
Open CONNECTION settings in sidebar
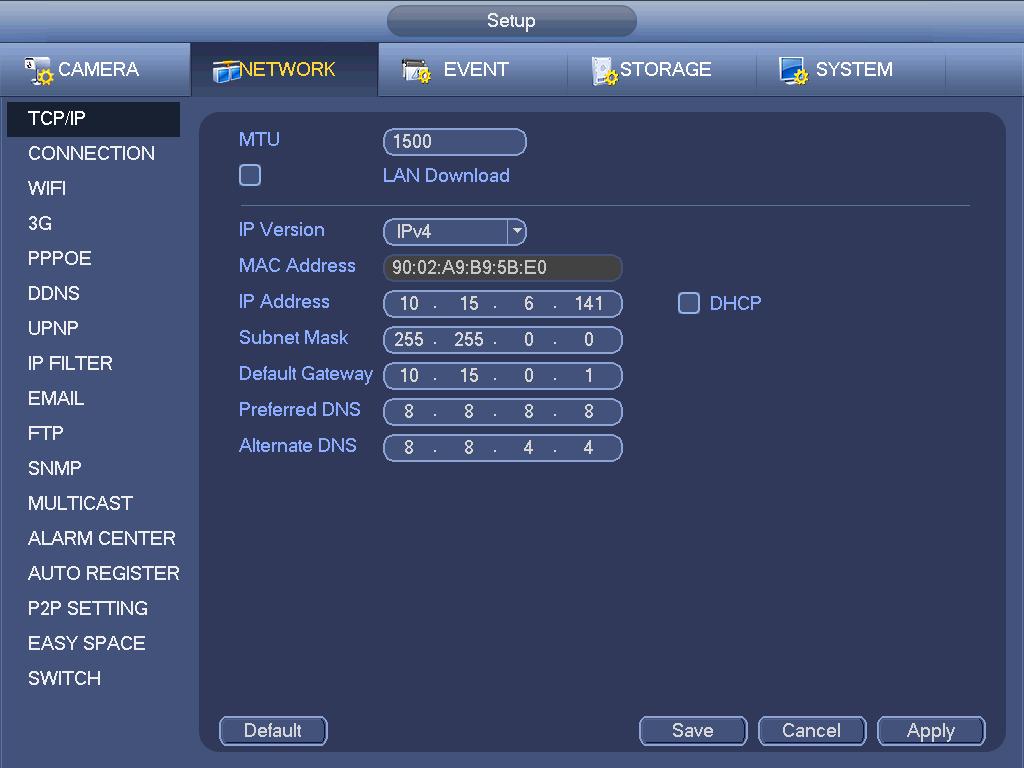point(91,153)
